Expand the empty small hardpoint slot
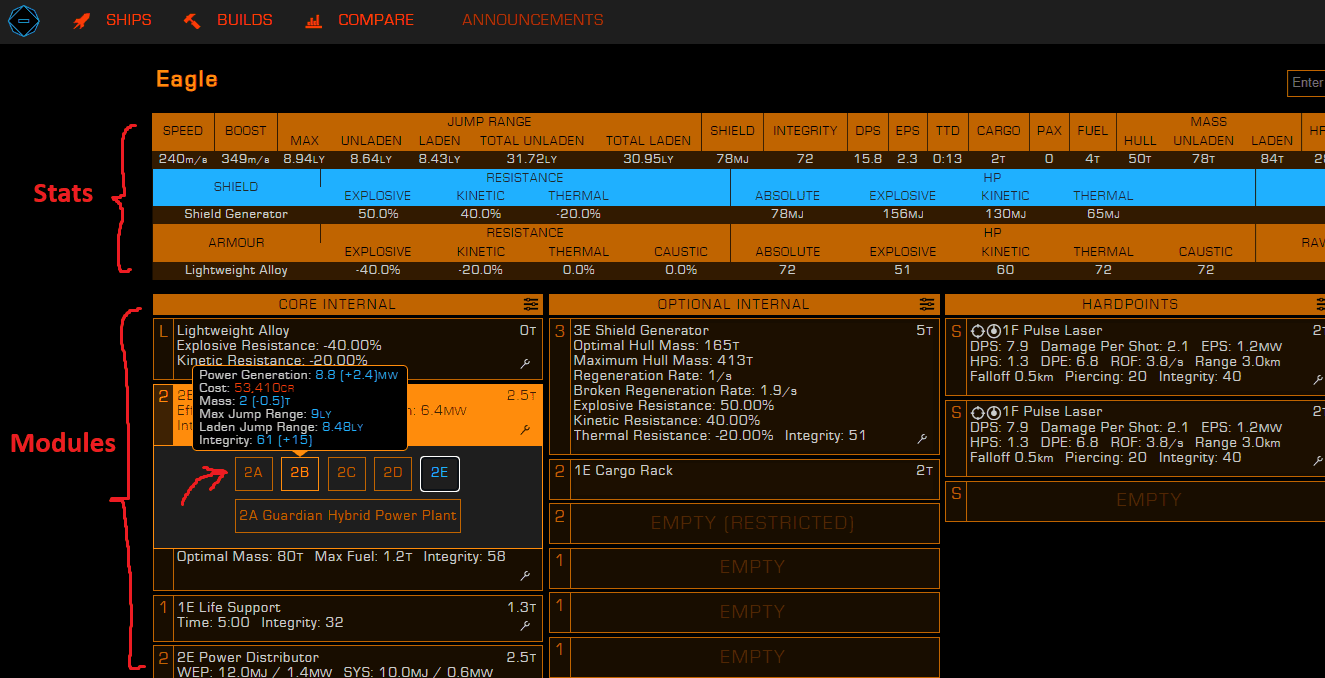Viewport: 1325px width, 678px height. click(1147, 500)
